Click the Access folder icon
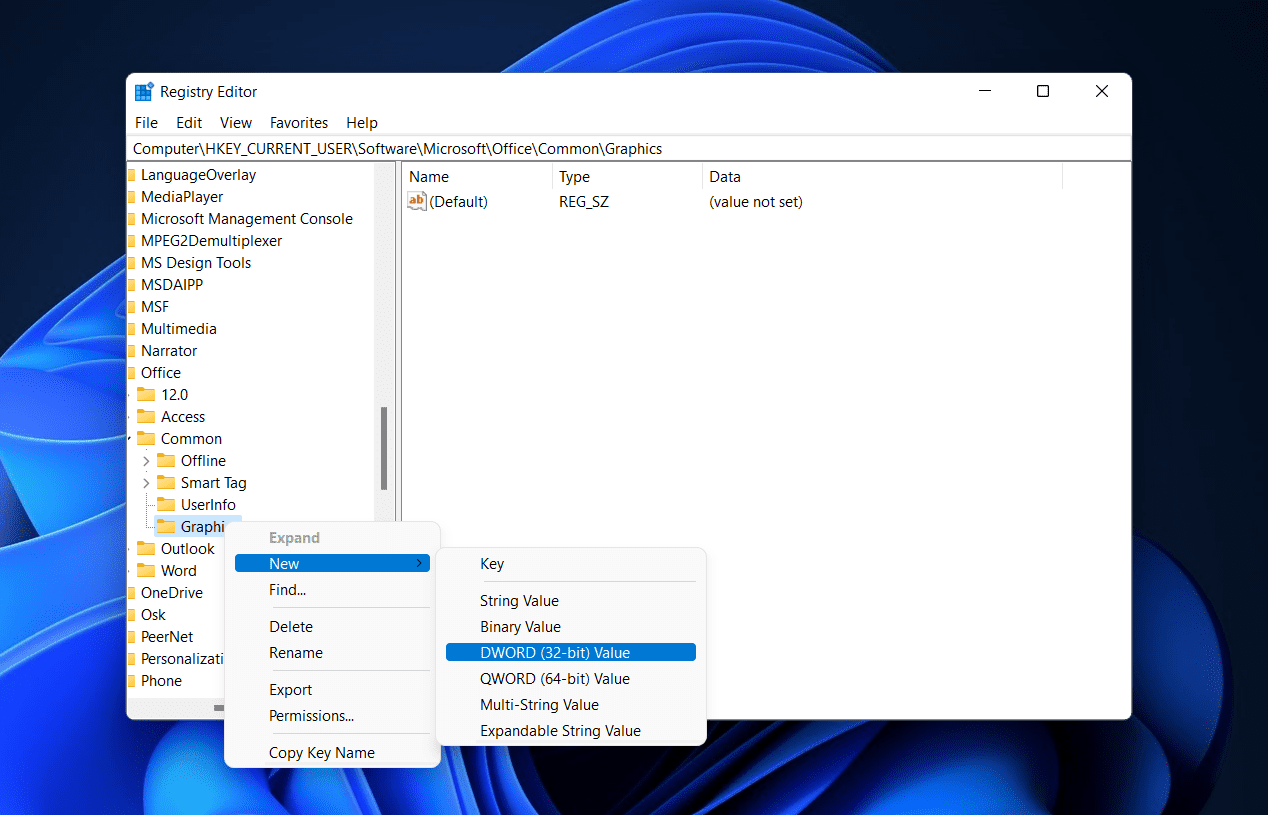Screen dimensions: 1268x815 pos(146,417)
